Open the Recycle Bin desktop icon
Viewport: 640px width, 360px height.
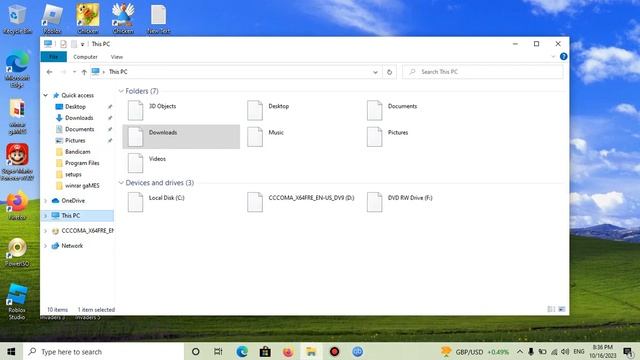[x=17, y=19]
